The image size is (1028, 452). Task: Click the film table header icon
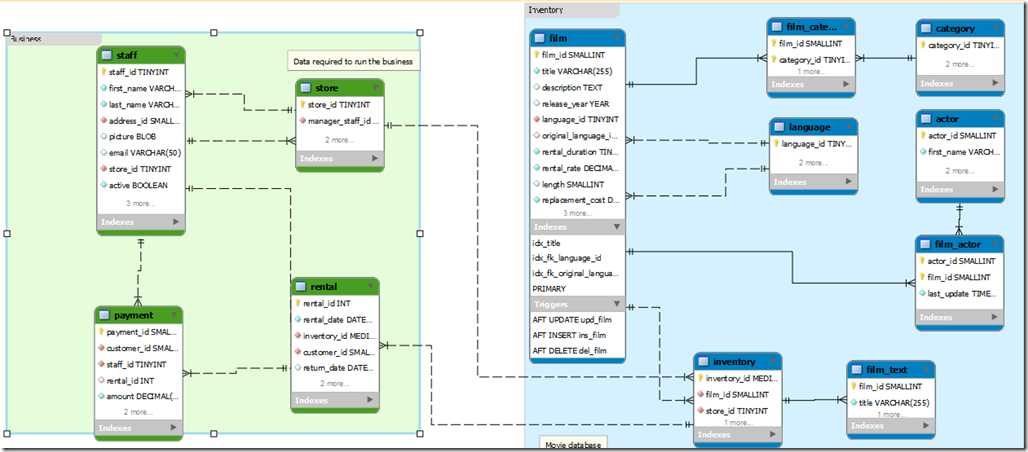(x=540, y=38)
